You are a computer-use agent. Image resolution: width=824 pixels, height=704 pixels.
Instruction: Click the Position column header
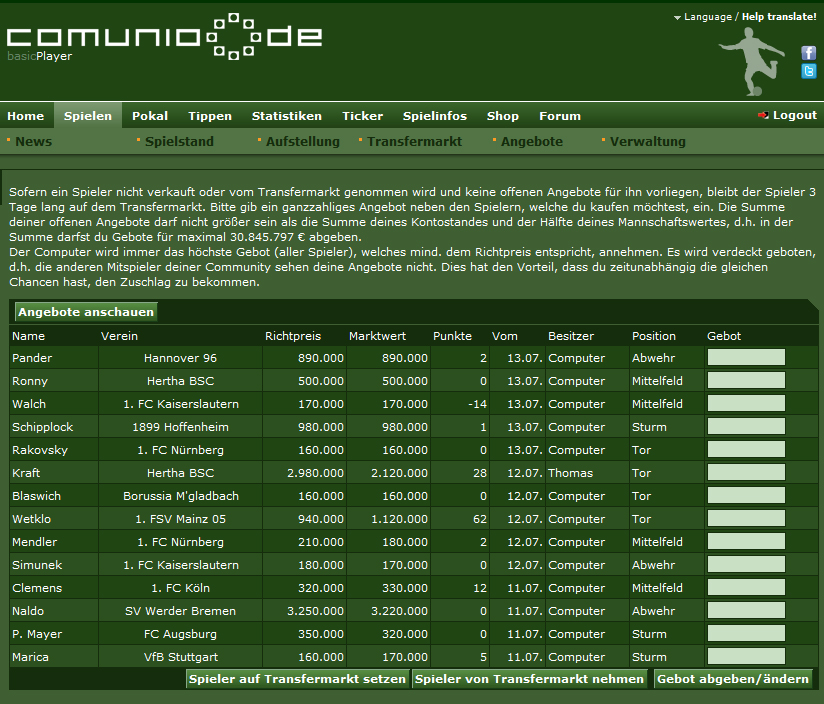(654, 336)
